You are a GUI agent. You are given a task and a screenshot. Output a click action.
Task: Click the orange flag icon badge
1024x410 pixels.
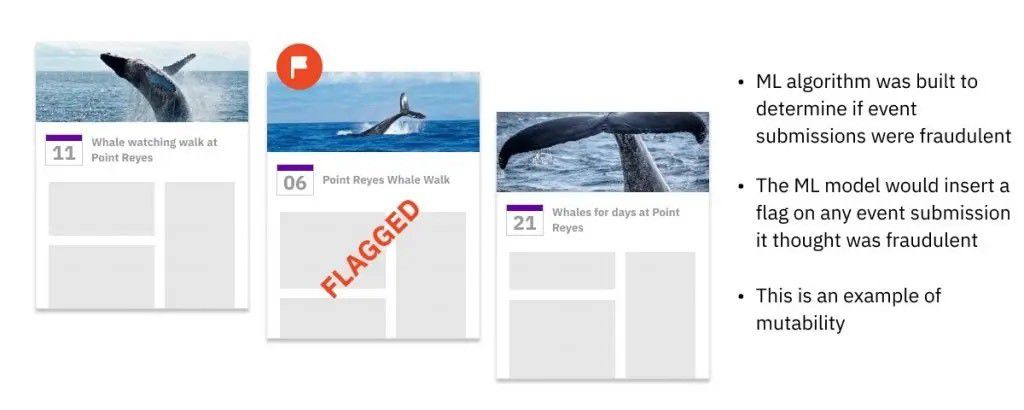point(299,67)
